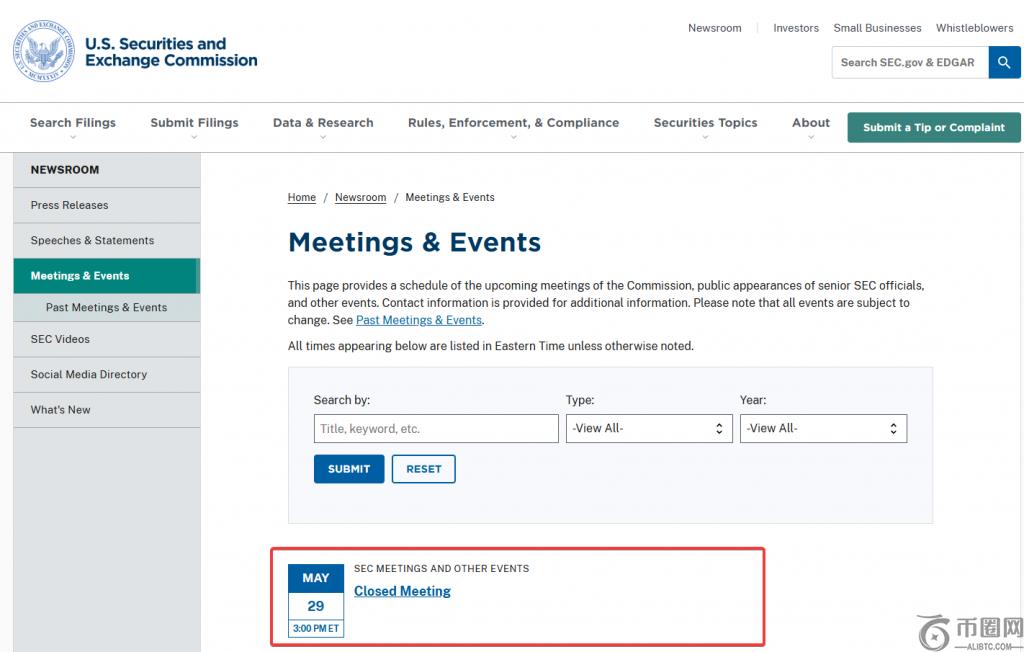Select Press Releases in the sidebar
The height and width of the screenshot is (652, 1024).
(x=70, y=205)
